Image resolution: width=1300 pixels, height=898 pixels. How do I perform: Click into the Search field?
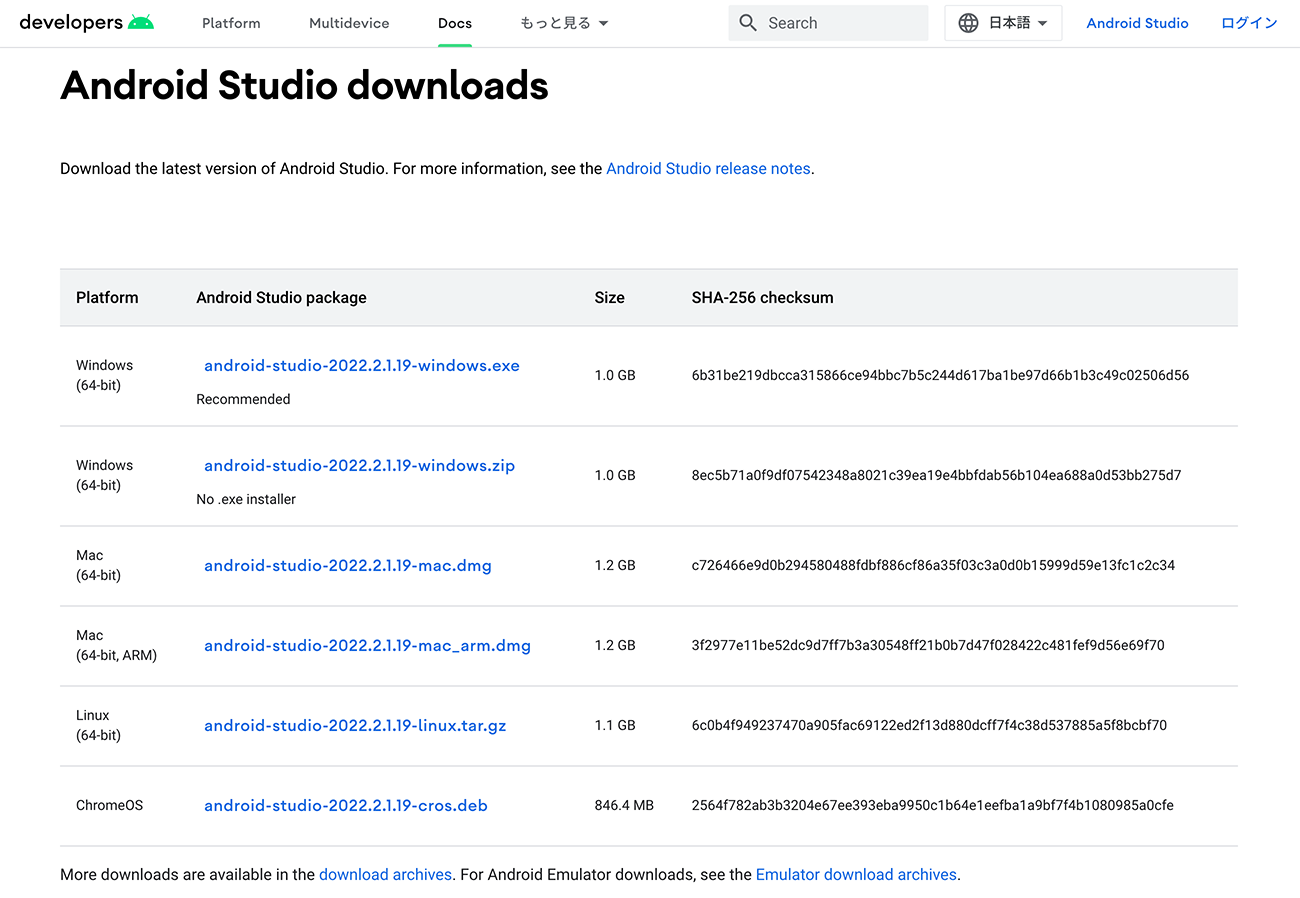click(828, 23)
